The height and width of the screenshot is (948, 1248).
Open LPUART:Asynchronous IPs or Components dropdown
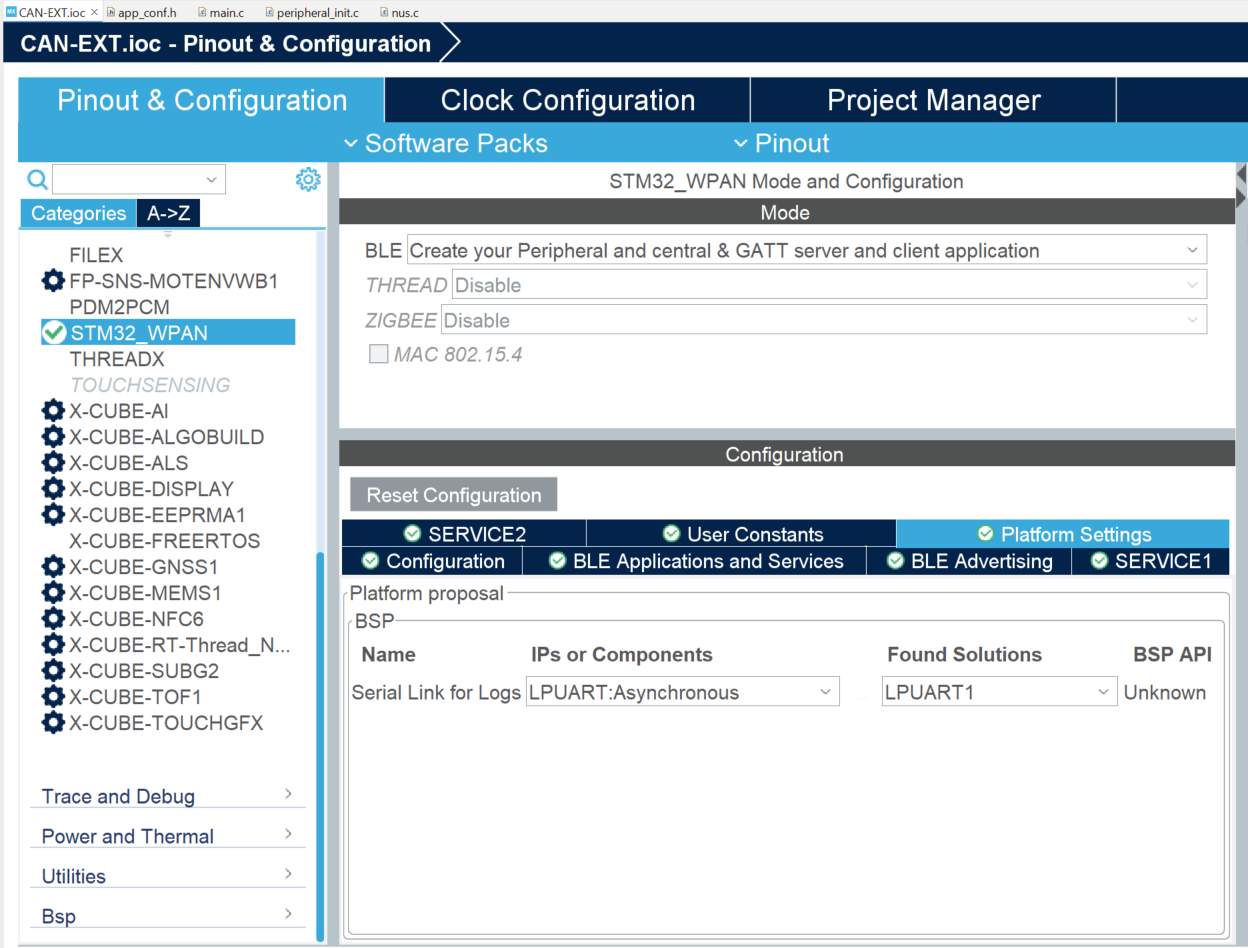coord(683,692)
